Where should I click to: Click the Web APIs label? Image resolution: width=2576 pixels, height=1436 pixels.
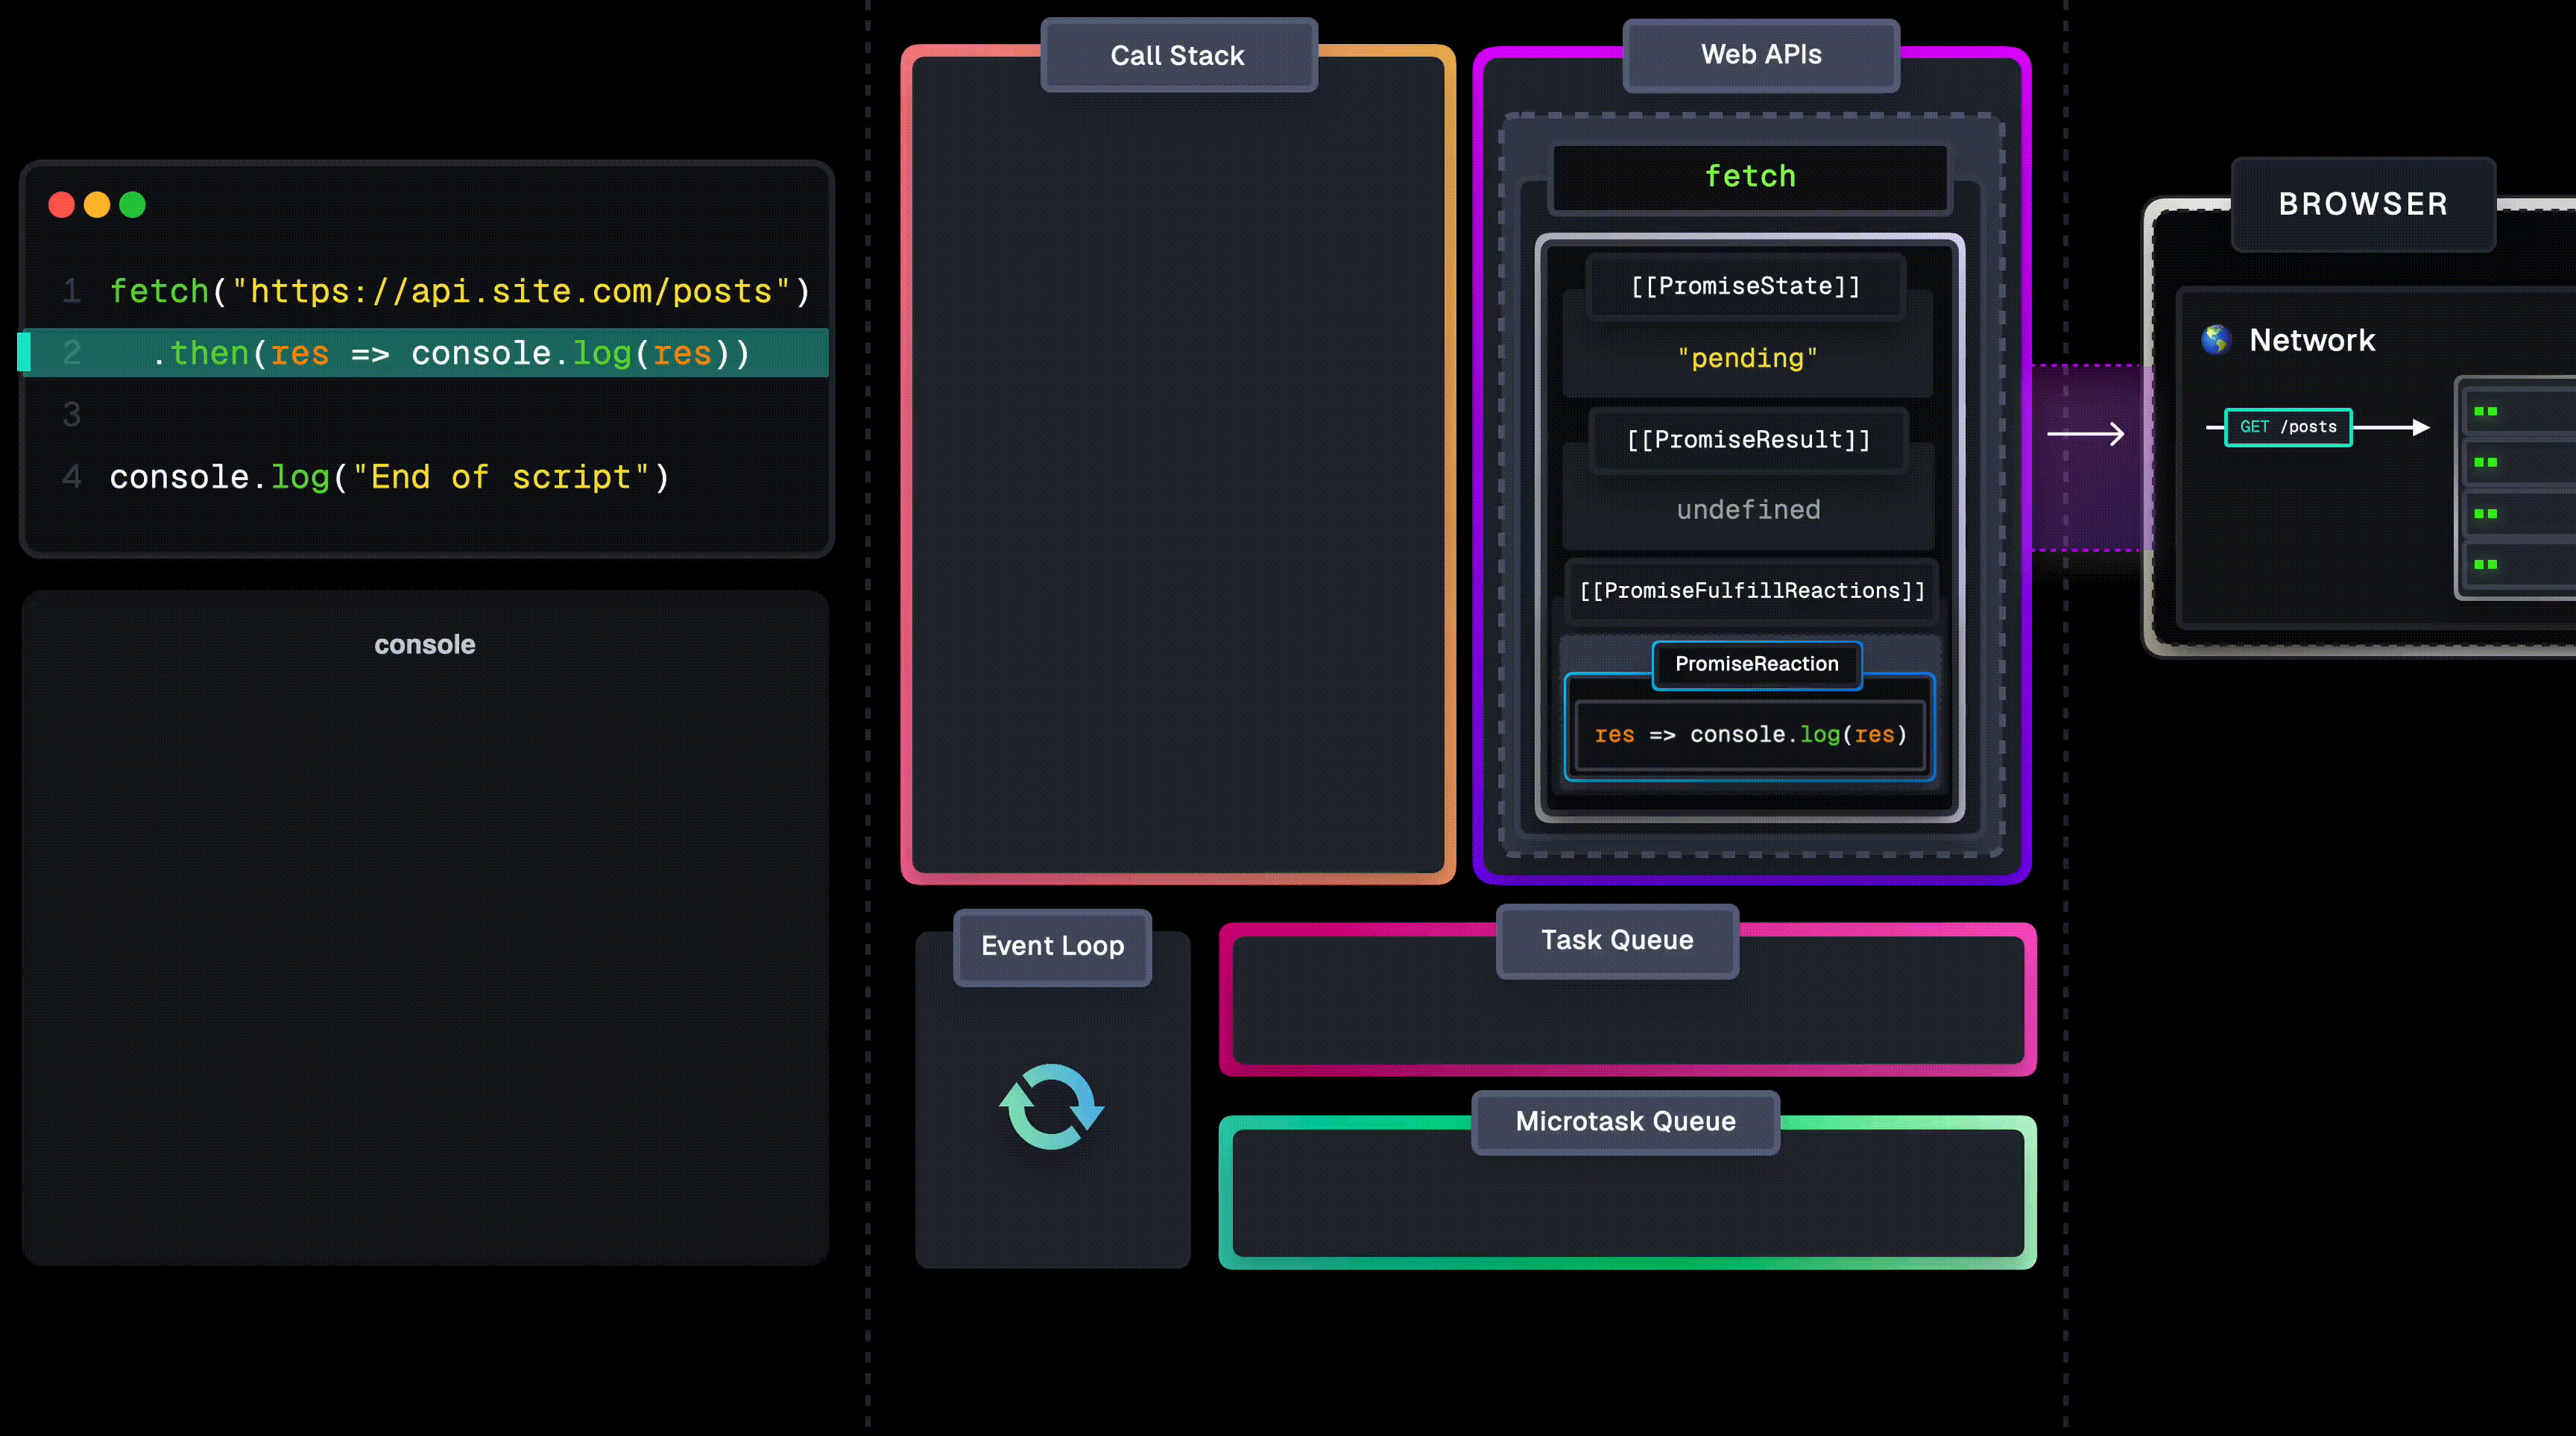click(1761, 55)
